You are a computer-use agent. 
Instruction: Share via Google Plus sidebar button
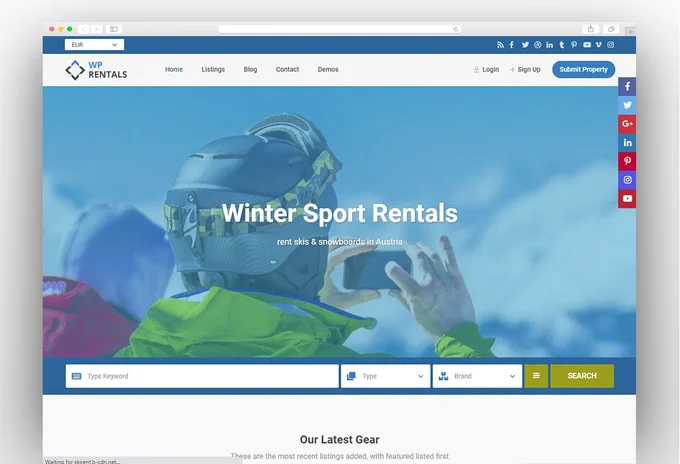coord(627,124)
